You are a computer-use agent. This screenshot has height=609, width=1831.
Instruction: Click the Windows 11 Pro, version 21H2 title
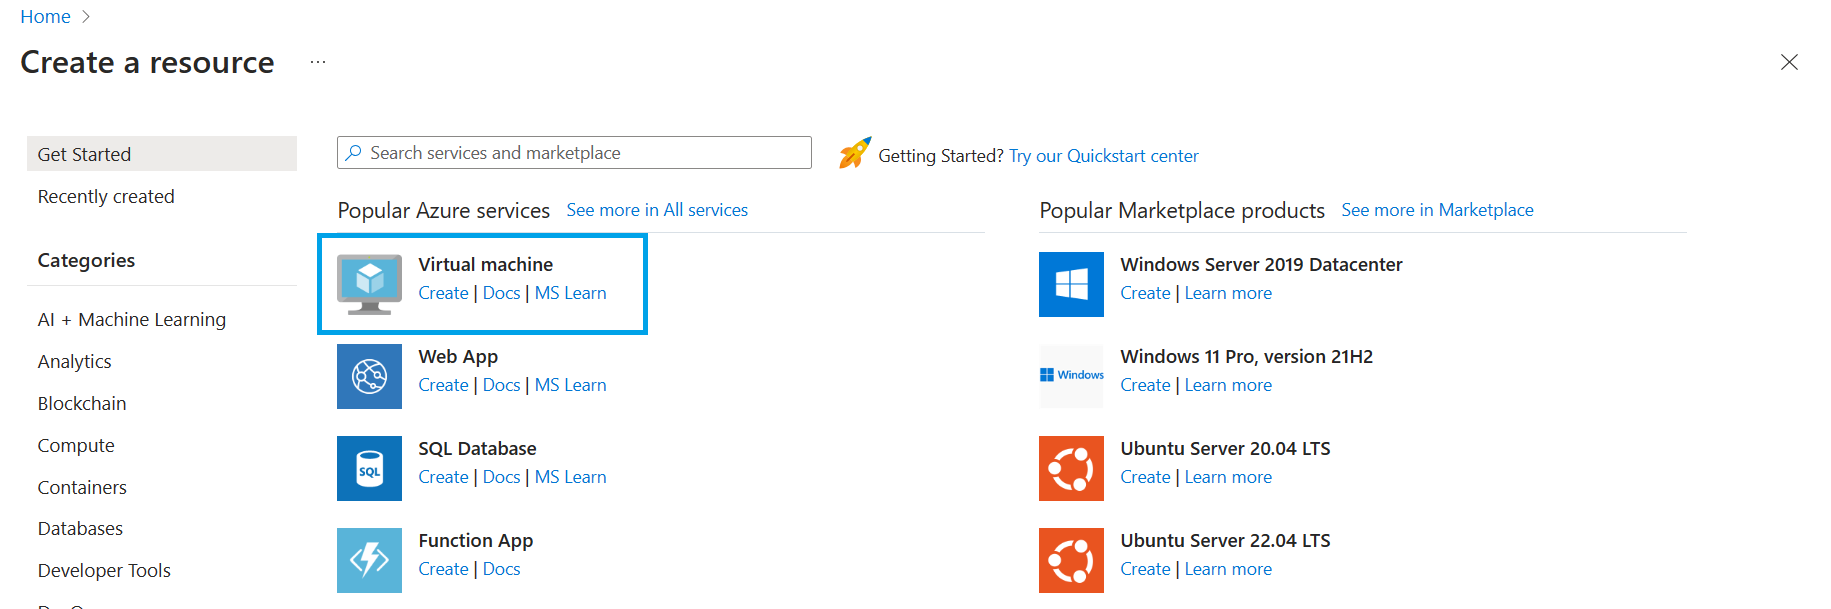coord(1246,357)
